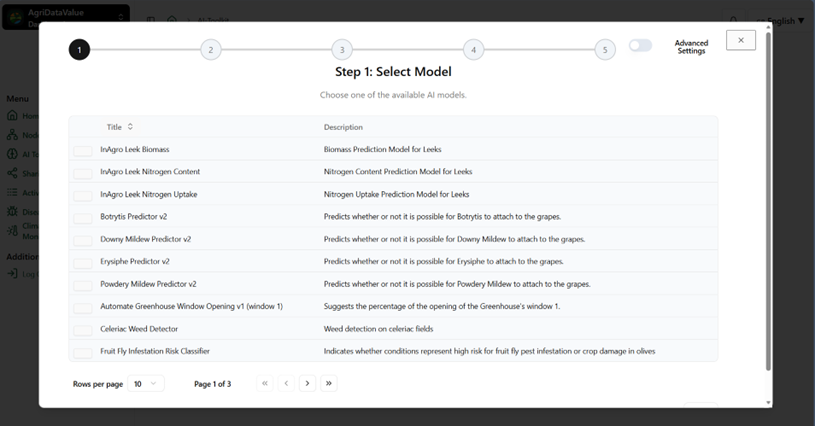This screenshot has width=815, height=426.
Task: Jump to last page double-arrow
Action: (x=328, y=383)
